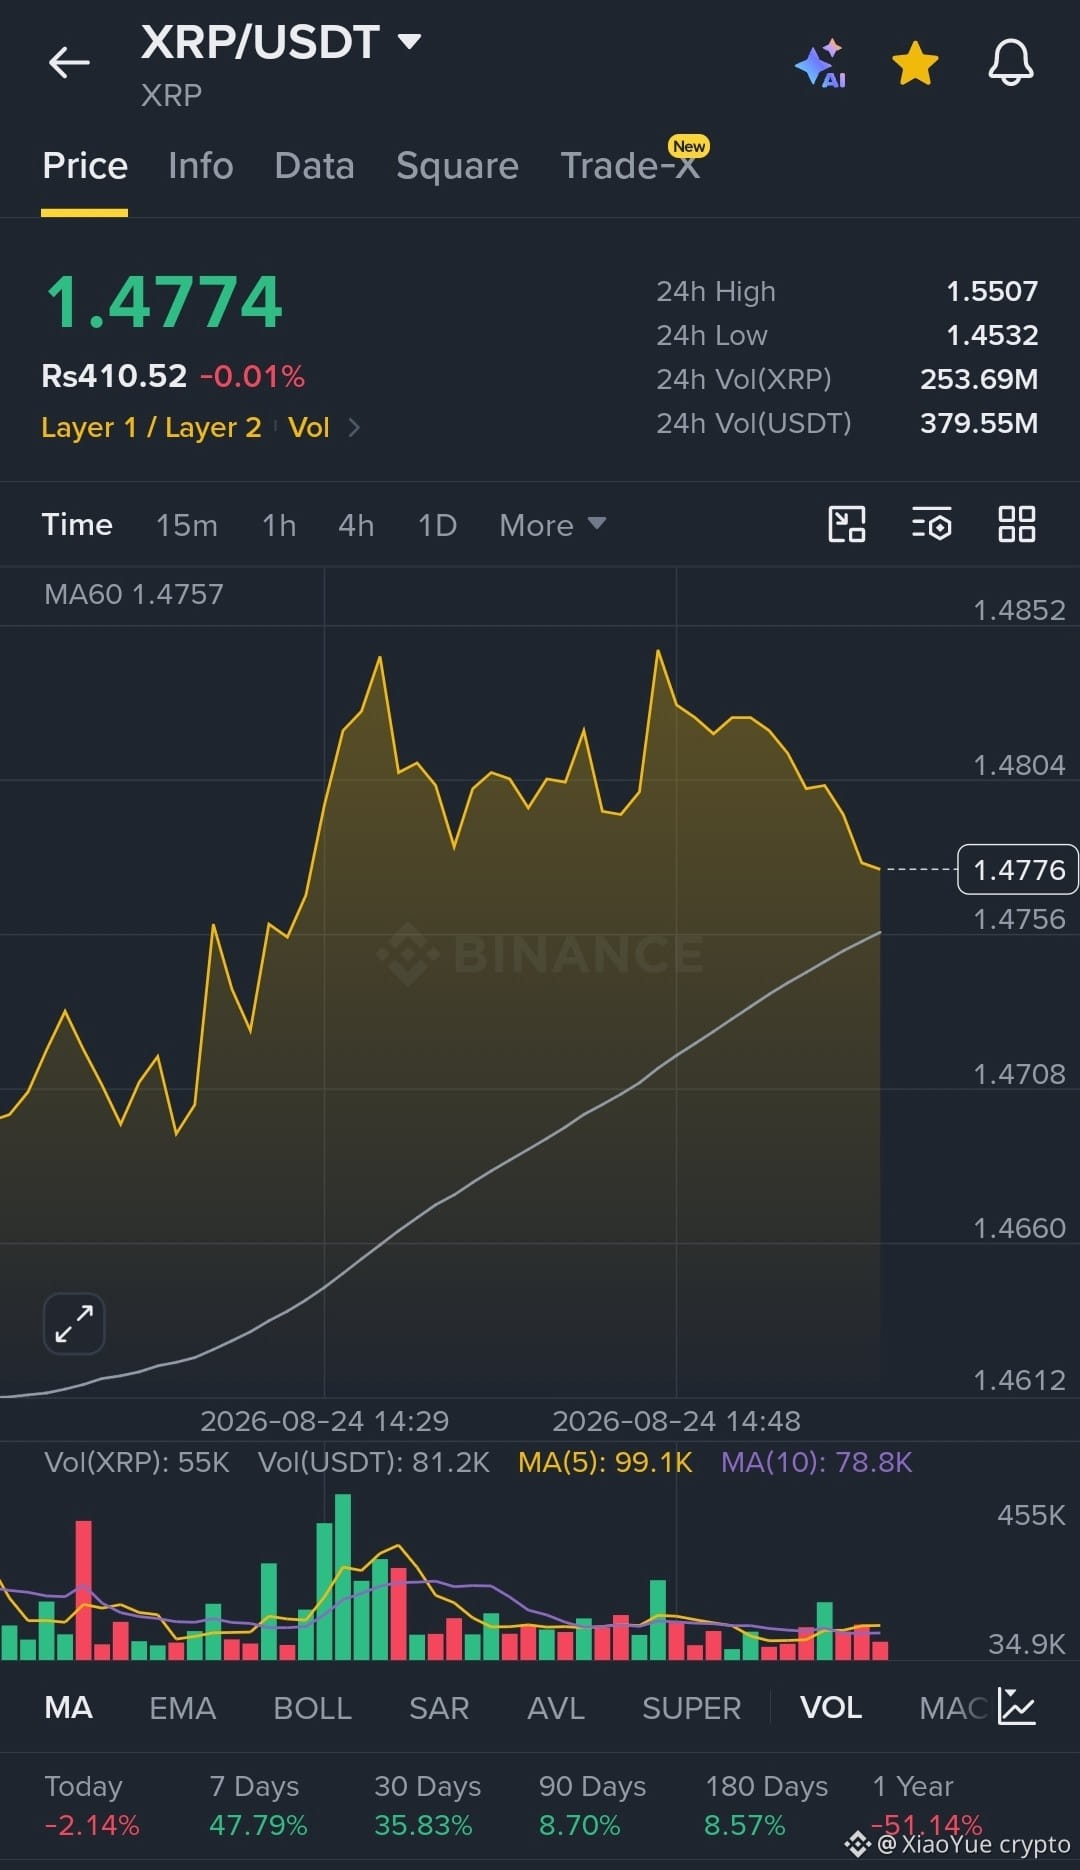Switch to the Price tab
The width and height of the screenshot is (1080, 1870).
pos(85,166)
